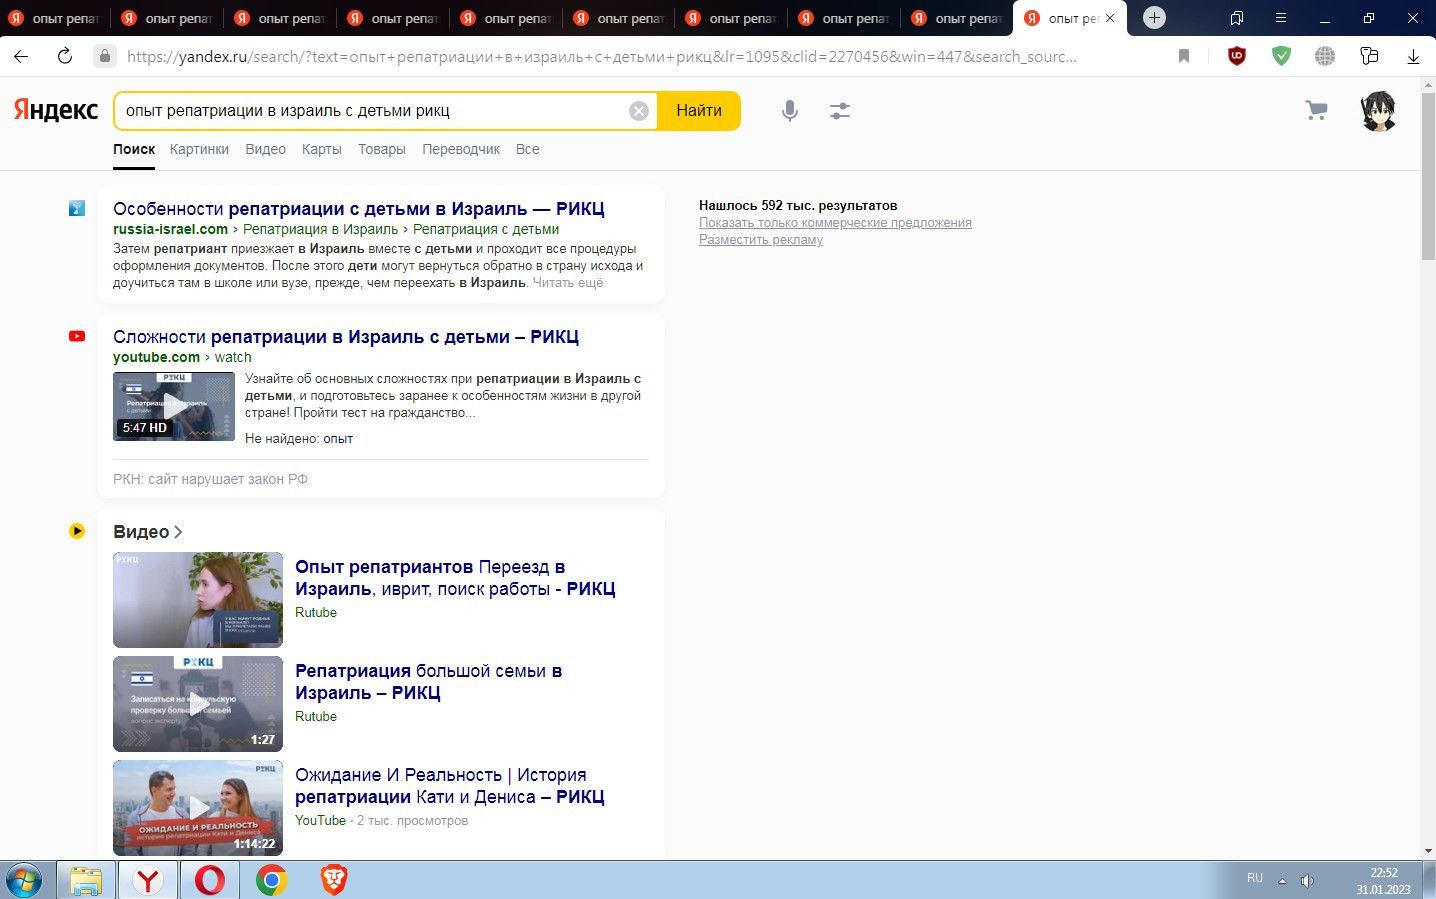Click the russia-israel.com domain link
Image resolution: width=1436 pixels, height=899 pixels.
coord(170,229)
